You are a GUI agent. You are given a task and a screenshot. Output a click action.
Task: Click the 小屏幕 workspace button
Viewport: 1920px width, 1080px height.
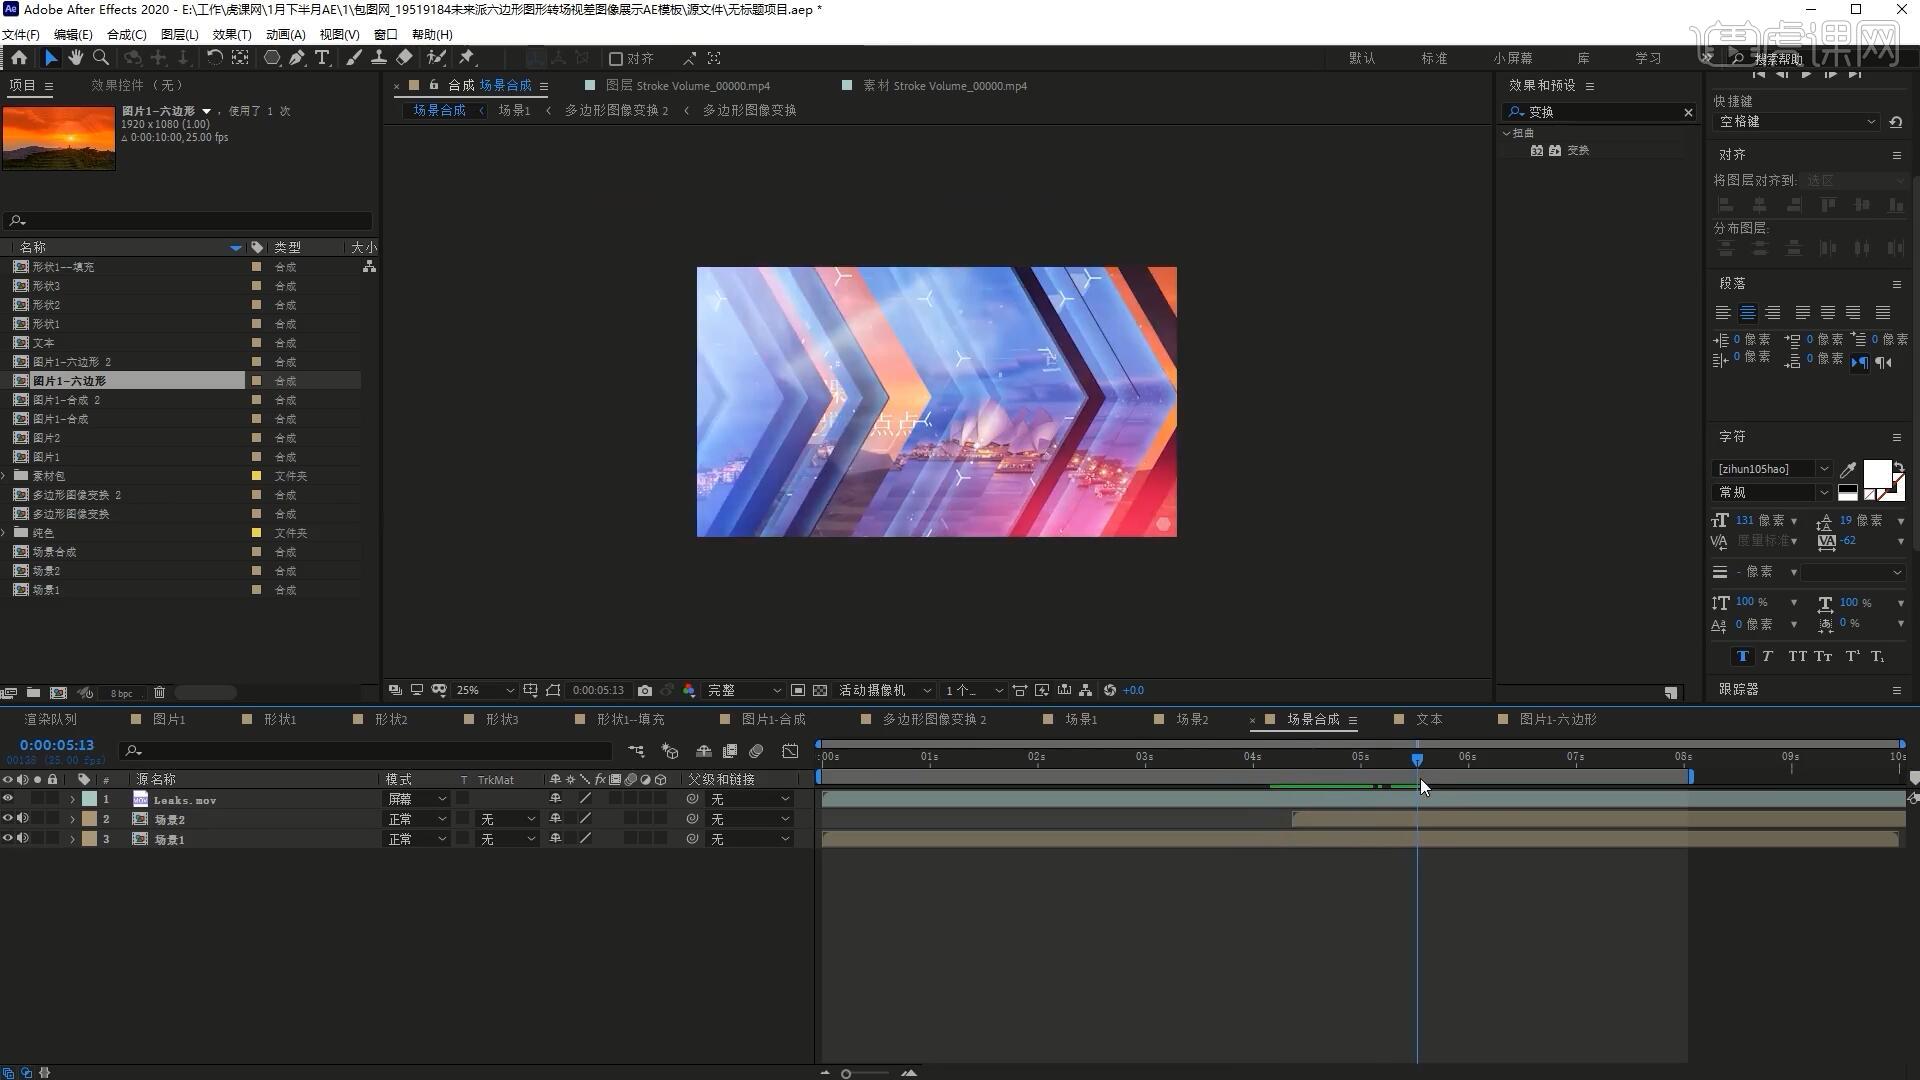pyautogui.click(x=1513, y=58)
